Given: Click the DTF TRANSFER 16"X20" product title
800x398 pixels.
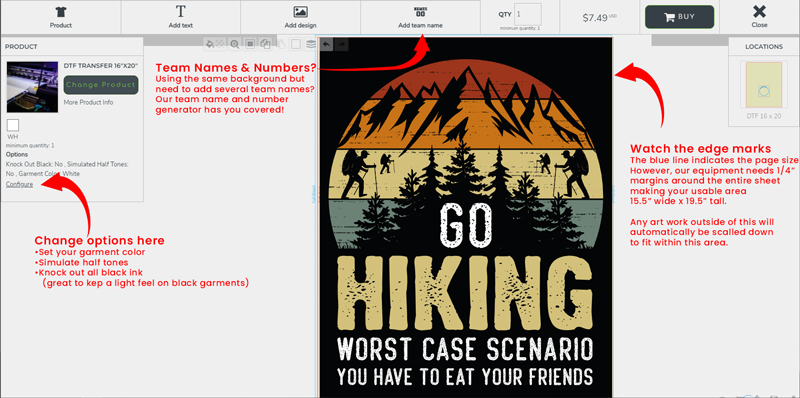Looking at the screenshot, I should point(101,66).
